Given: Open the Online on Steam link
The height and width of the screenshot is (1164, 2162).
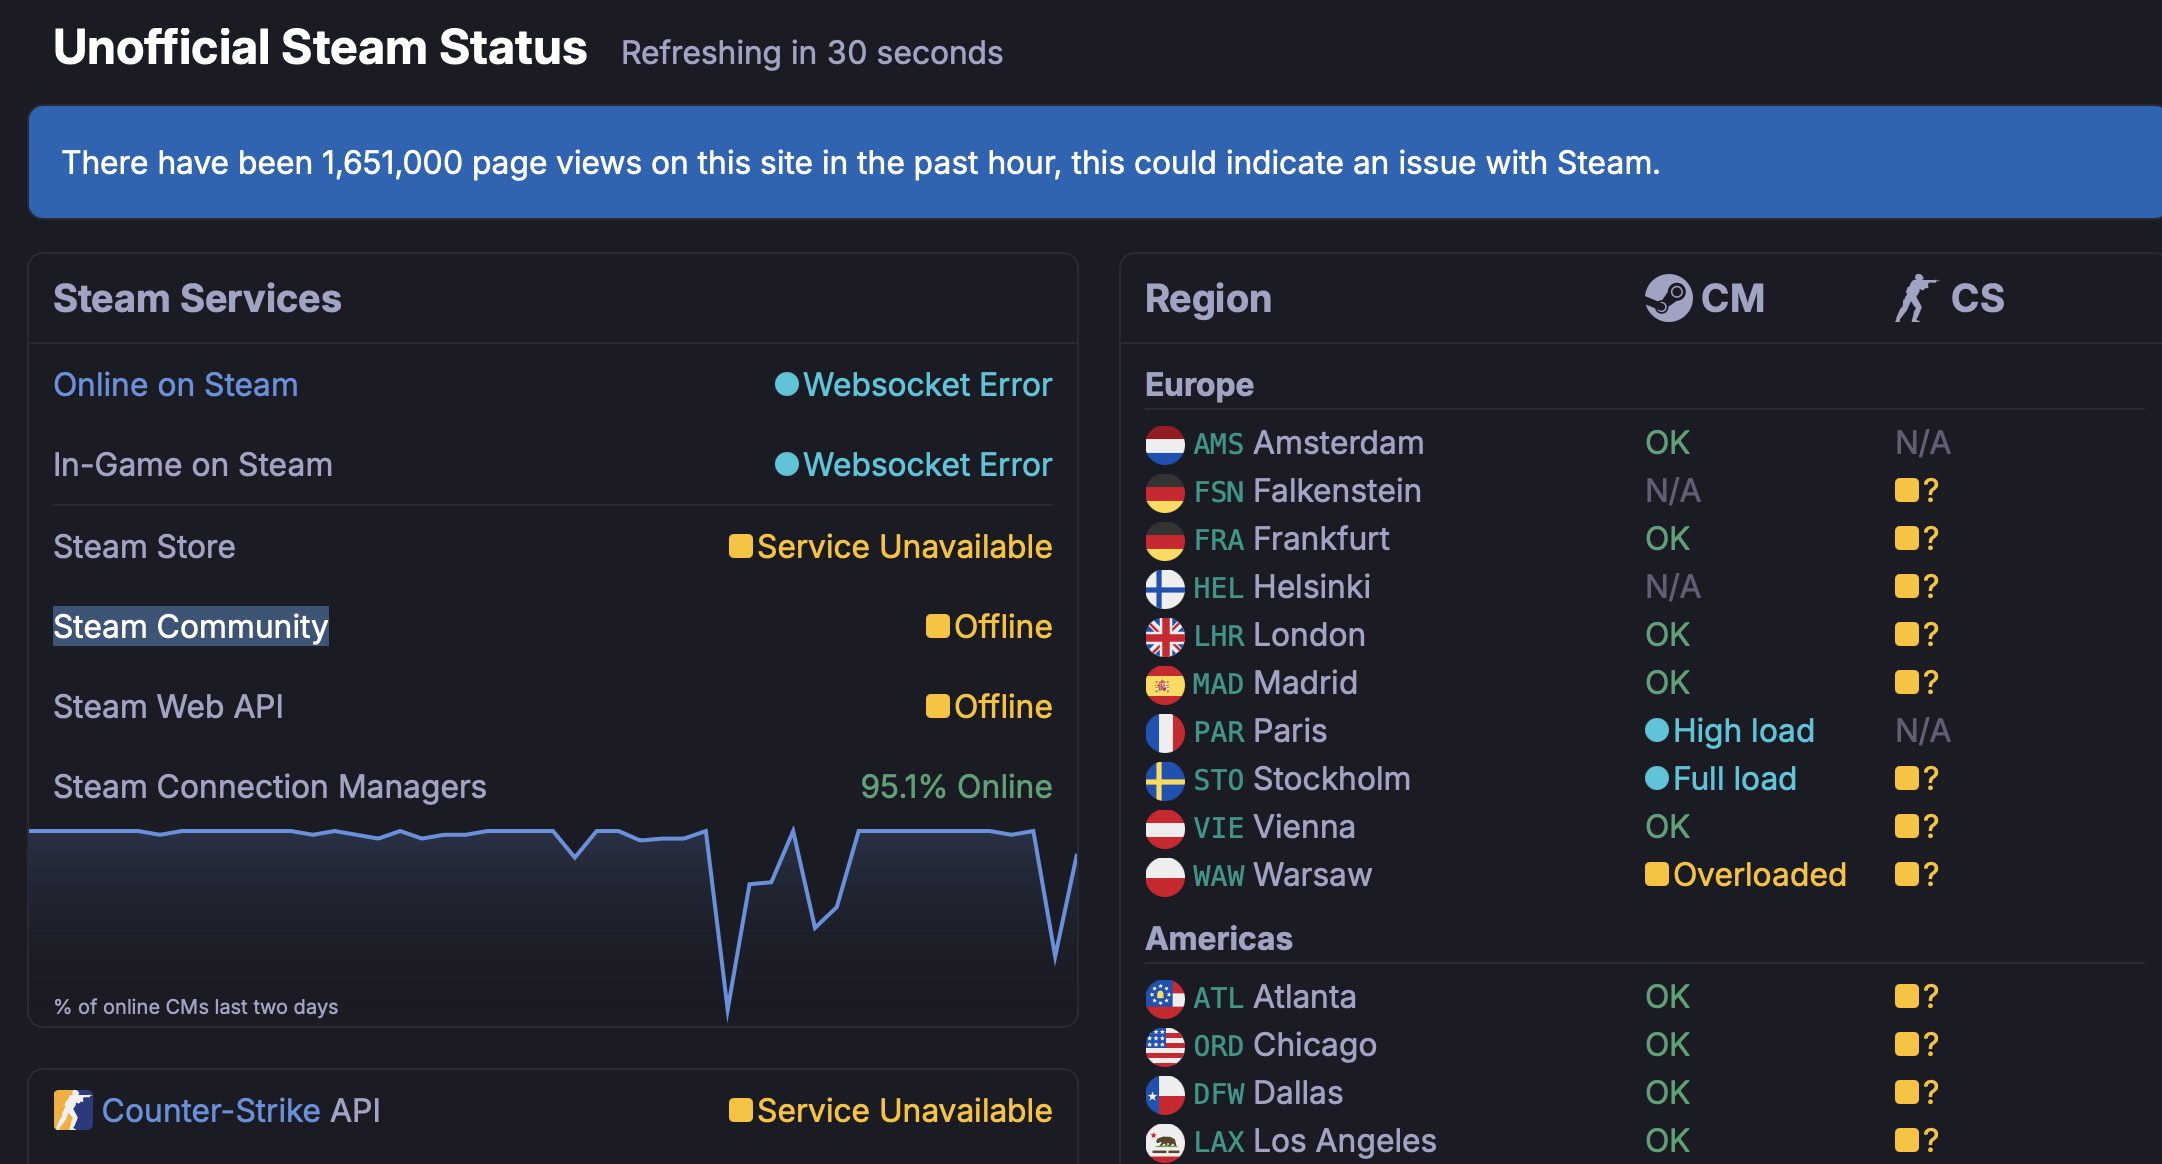Looking at the screenshot, I should [x=176, y=385].
